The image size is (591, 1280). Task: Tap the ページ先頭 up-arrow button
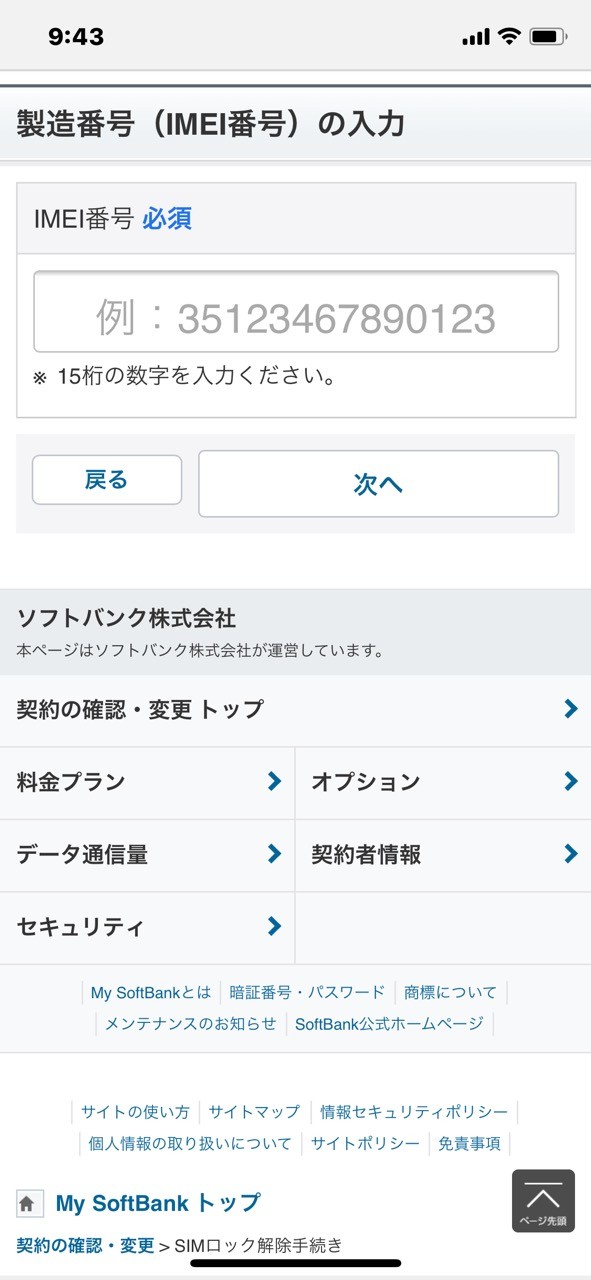click(543, 1201)
